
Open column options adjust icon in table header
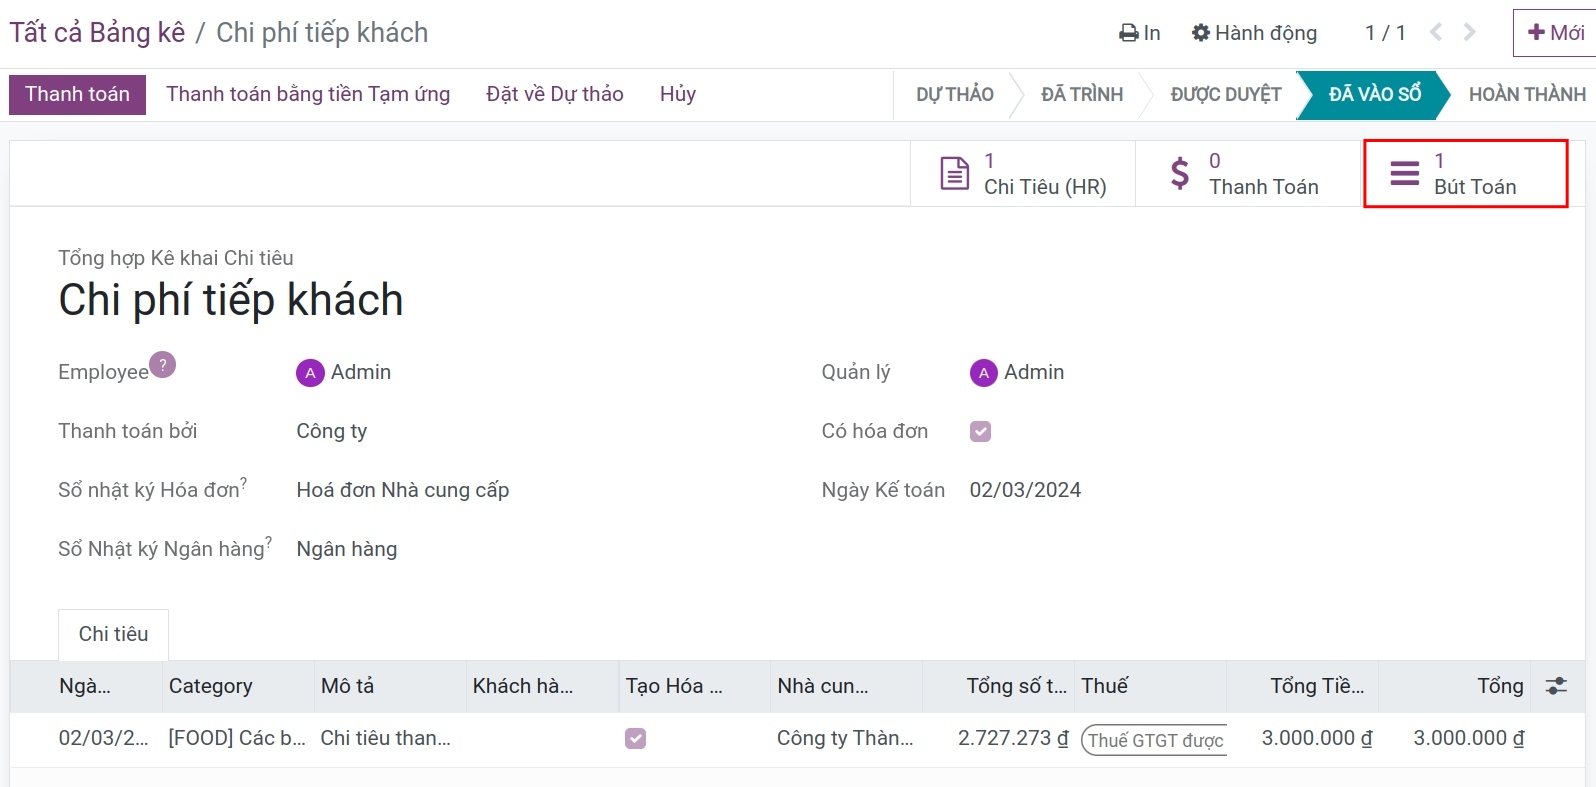click(1556, 686)
